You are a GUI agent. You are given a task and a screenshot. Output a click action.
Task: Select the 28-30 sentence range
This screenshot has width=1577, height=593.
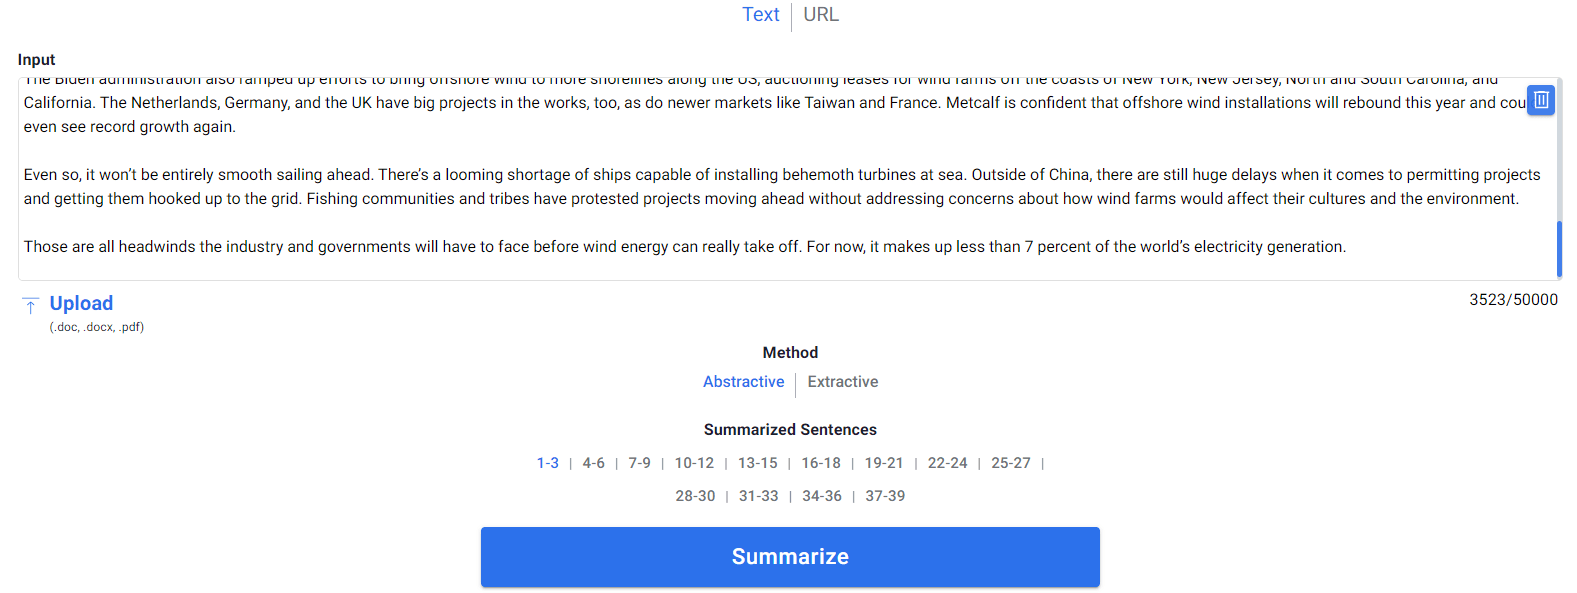click(x=695, y=496)
